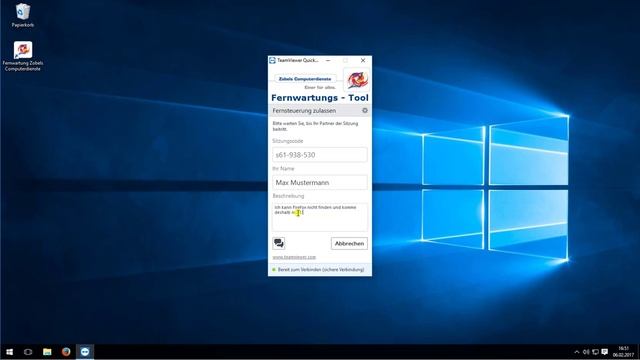Launch Firefox from the taskbar
This screenshot has width=640, height=360.
click(66, 352)
